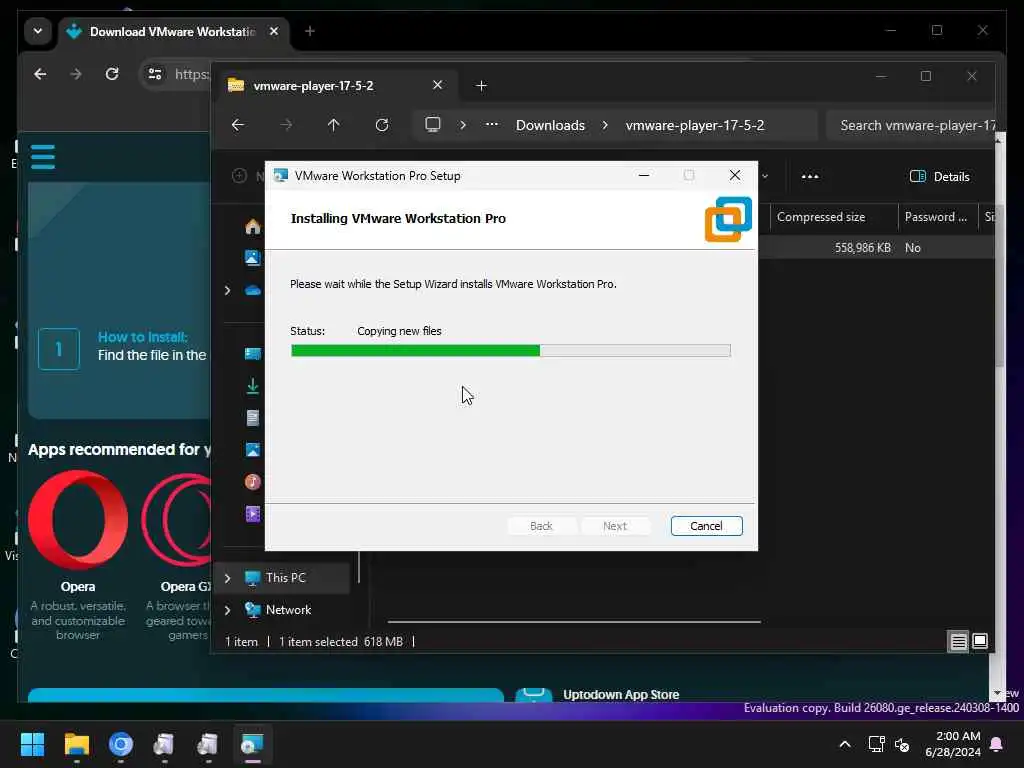Viewport: 1024px width, 768px height.
Task: Toggle the Details pane
Action: coord(939,176)
